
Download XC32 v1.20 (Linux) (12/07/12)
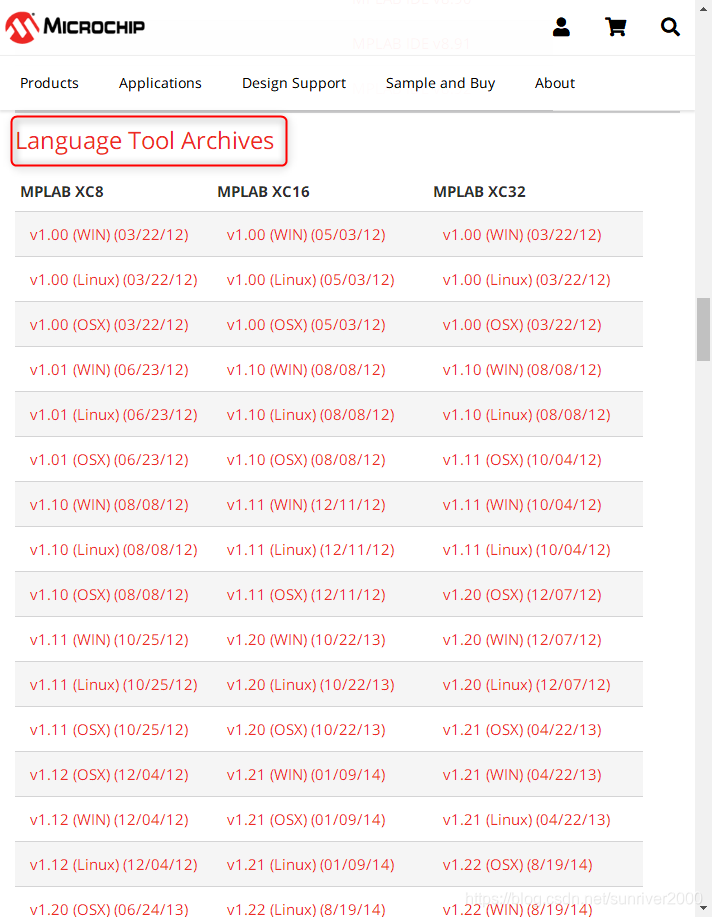(x=527, y=685)
